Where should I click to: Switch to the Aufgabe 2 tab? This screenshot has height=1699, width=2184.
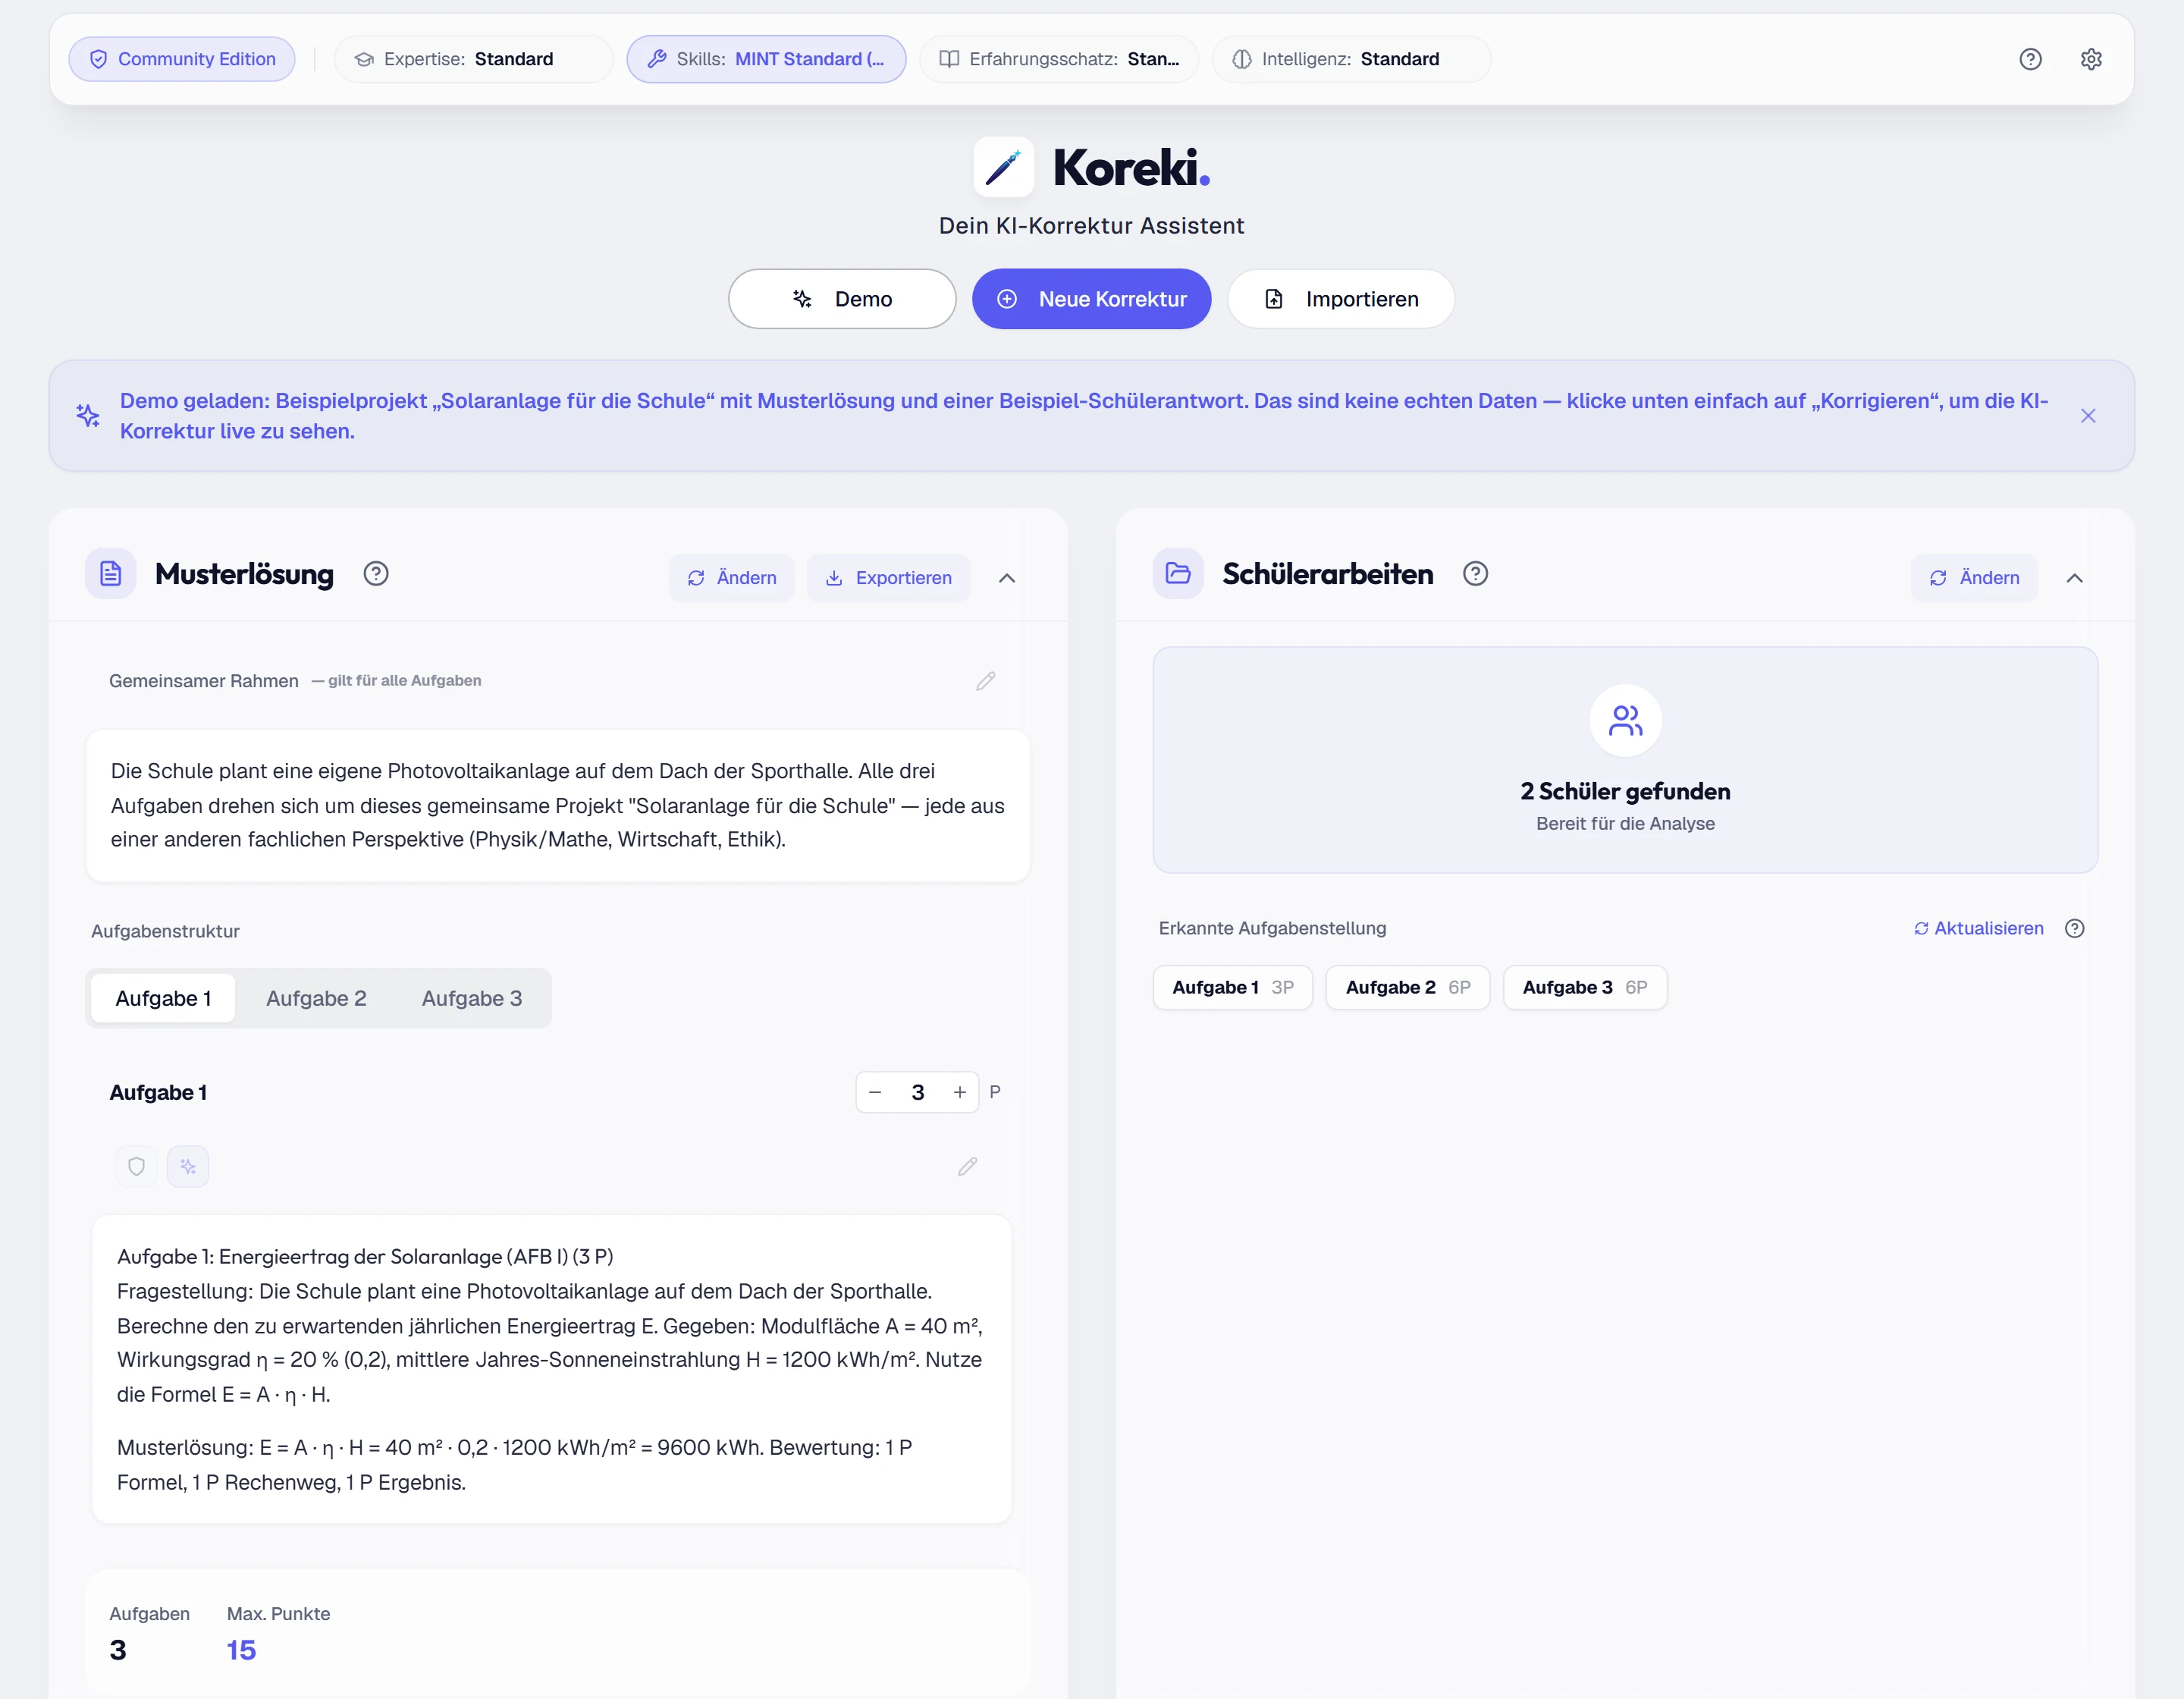pyautogui.click(x=316, y=999)
